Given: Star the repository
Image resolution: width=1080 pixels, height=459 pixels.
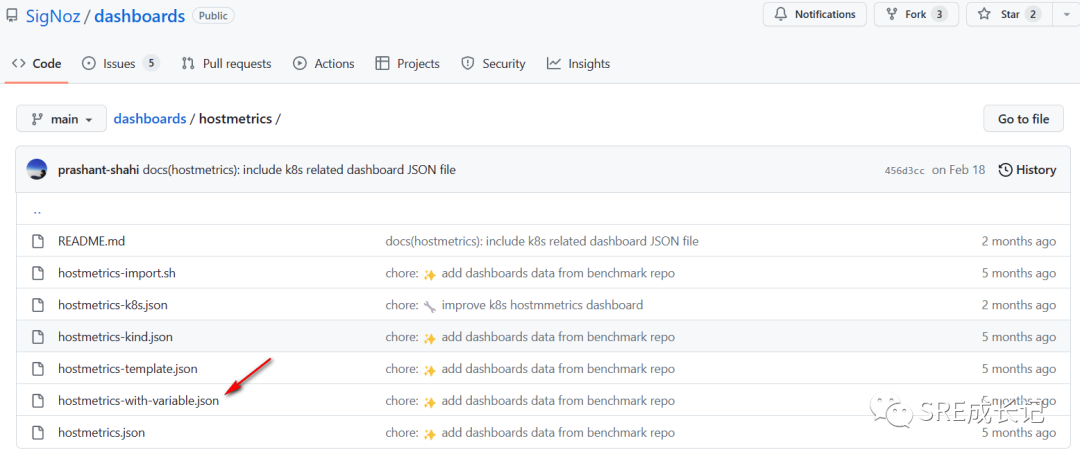Looking at the screenshot, I should coord(1010,14).
